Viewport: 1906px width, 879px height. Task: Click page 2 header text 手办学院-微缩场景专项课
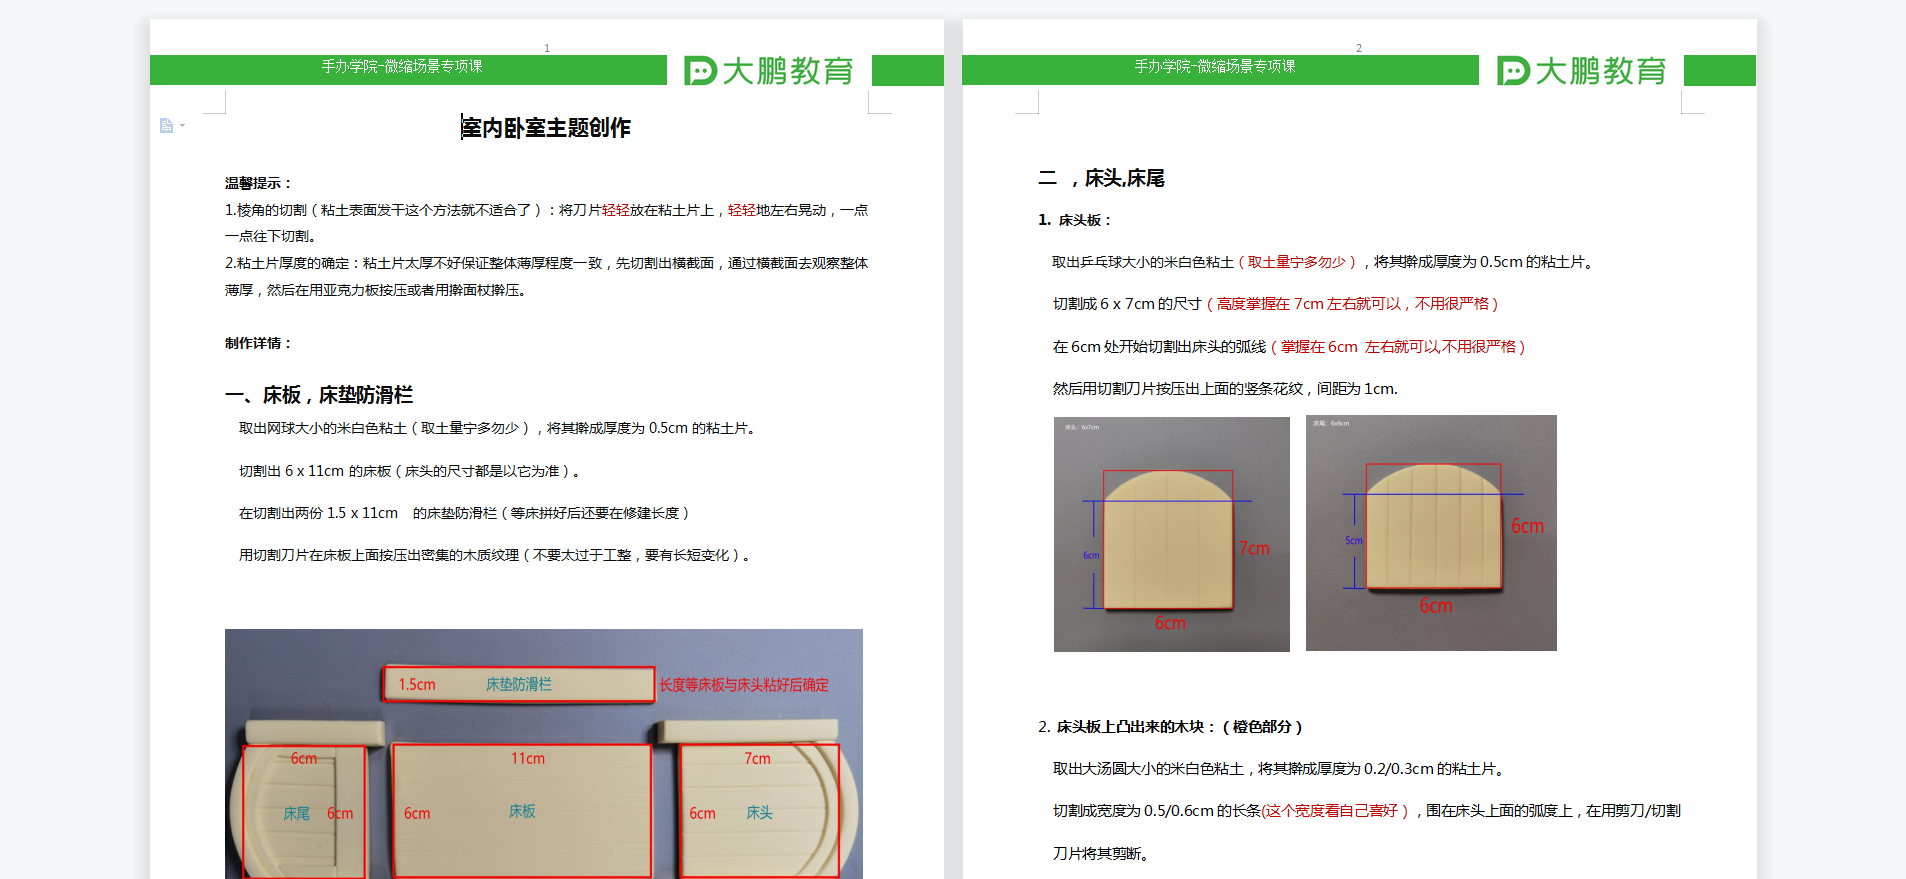pos(1215,67)
